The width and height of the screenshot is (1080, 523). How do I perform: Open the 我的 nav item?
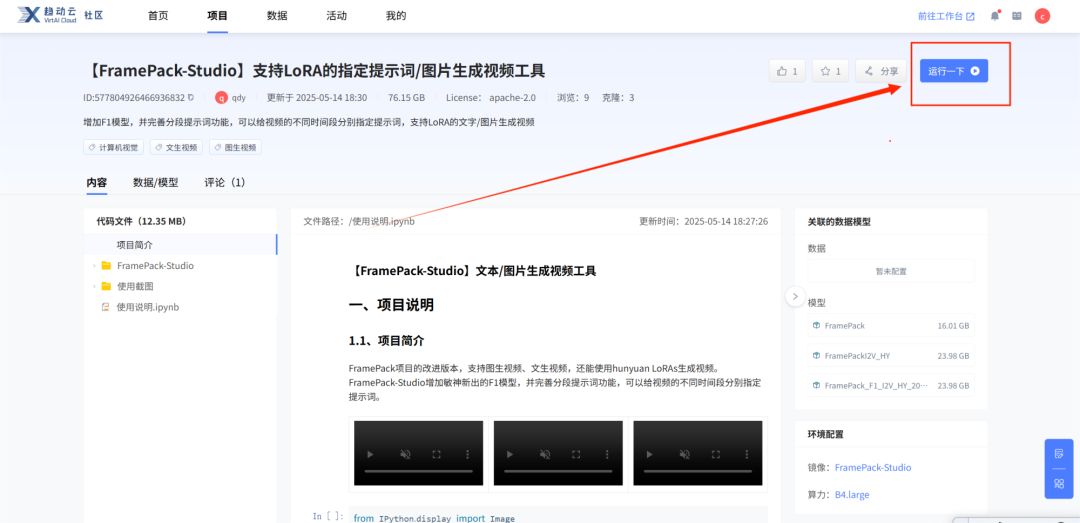coord(396,15)
